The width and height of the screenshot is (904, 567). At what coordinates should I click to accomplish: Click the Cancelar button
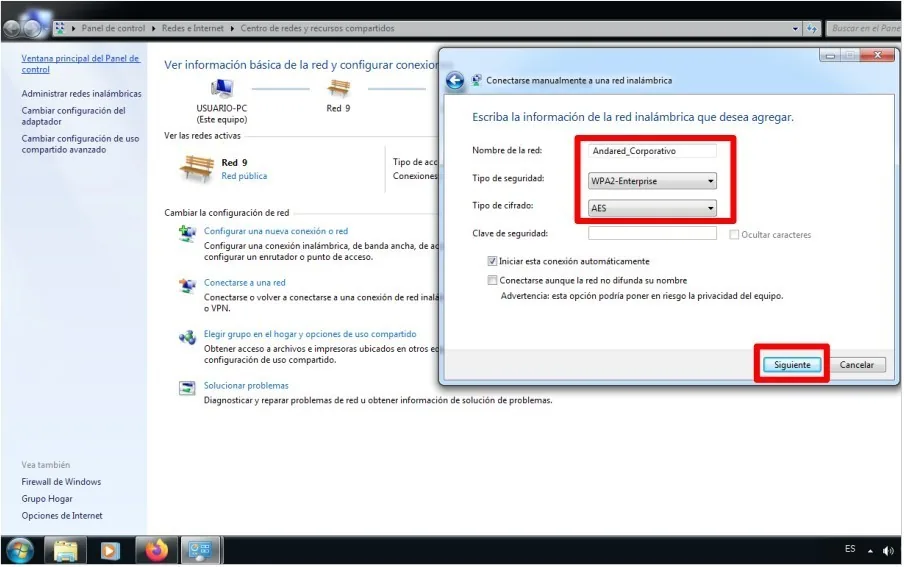point(856,365)
